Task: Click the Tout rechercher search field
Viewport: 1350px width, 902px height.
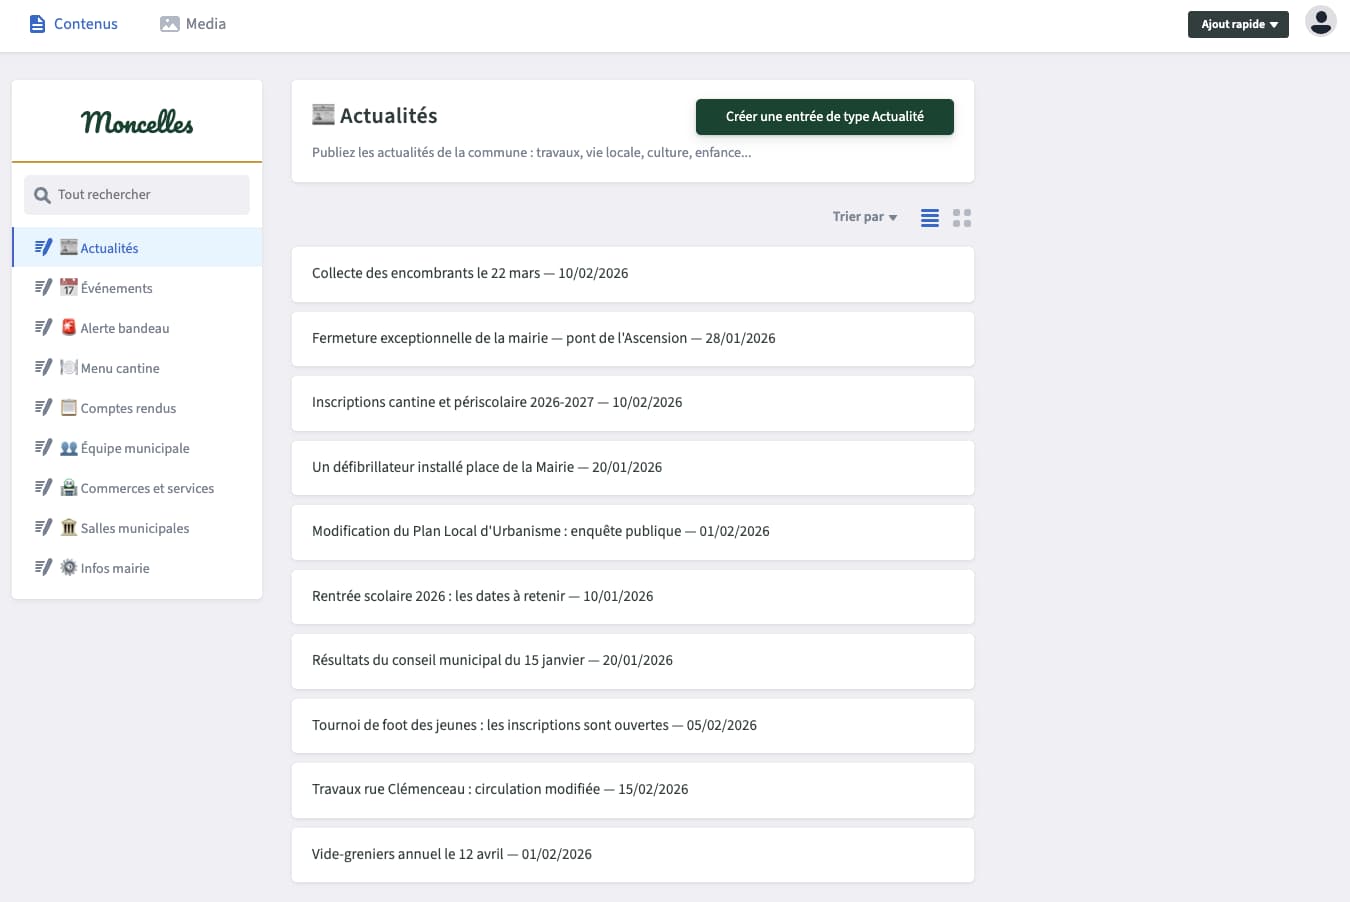Action: coord(137,195)
